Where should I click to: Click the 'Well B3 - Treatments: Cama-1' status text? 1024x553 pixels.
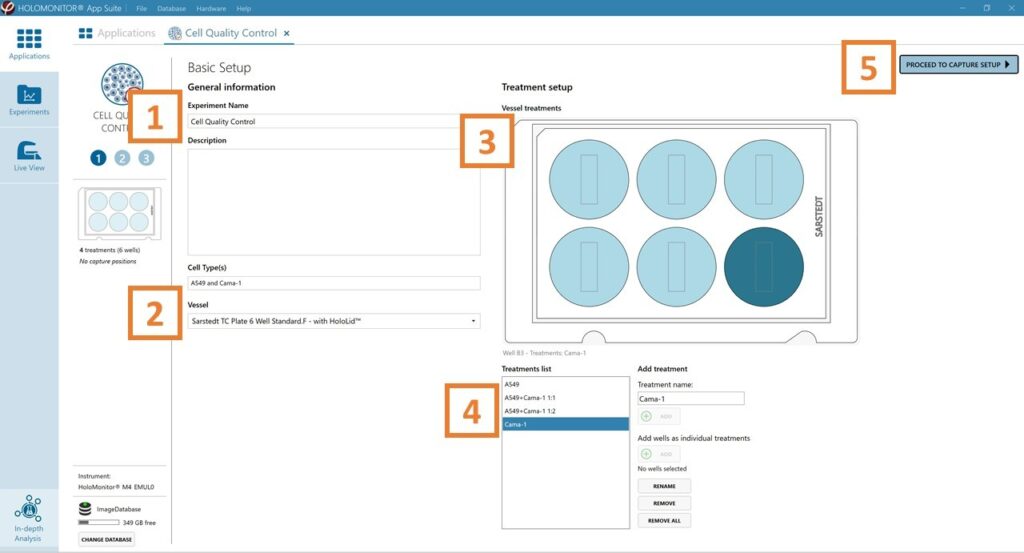pyautogui.click(x=544, y=353)
